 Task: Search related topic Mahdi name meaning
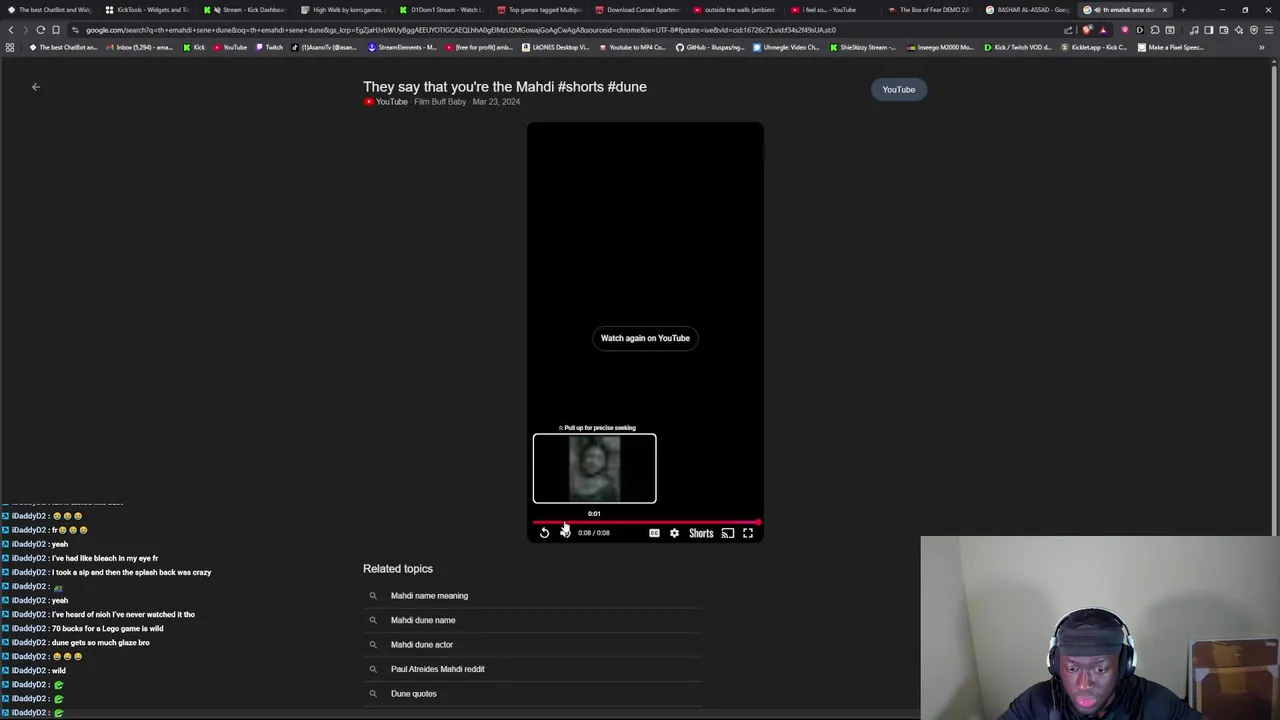429,596
